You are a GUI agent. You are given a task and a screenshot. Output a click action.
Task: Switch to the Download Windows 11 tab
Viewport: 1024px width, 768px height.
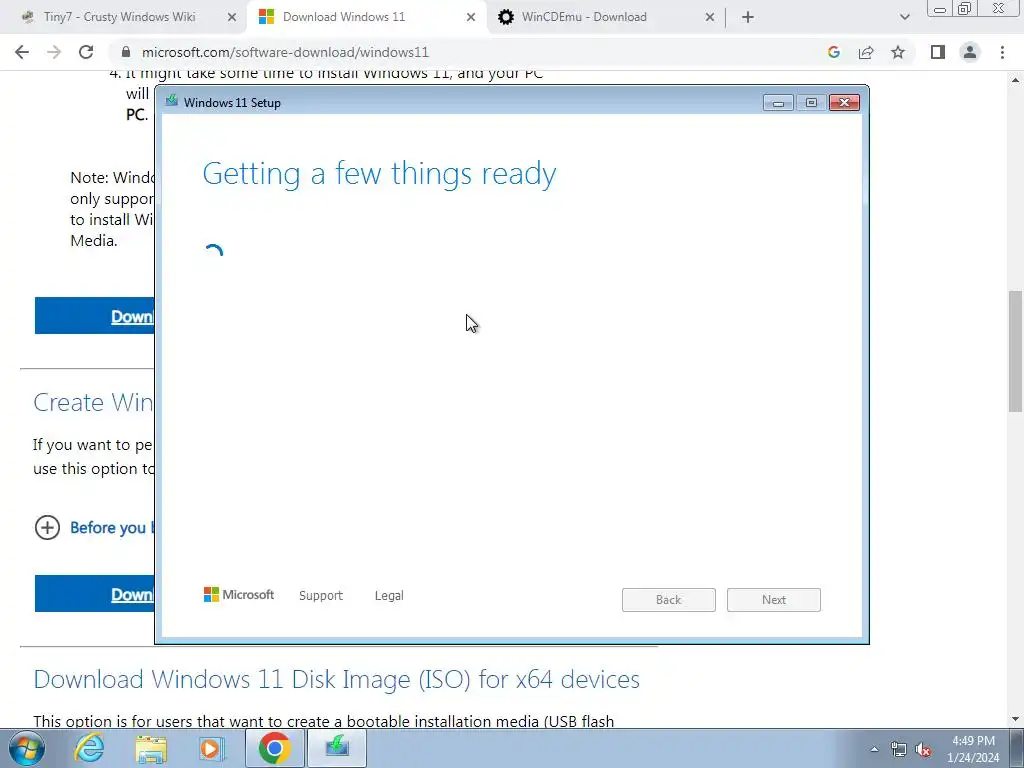(x=366, y=17)
